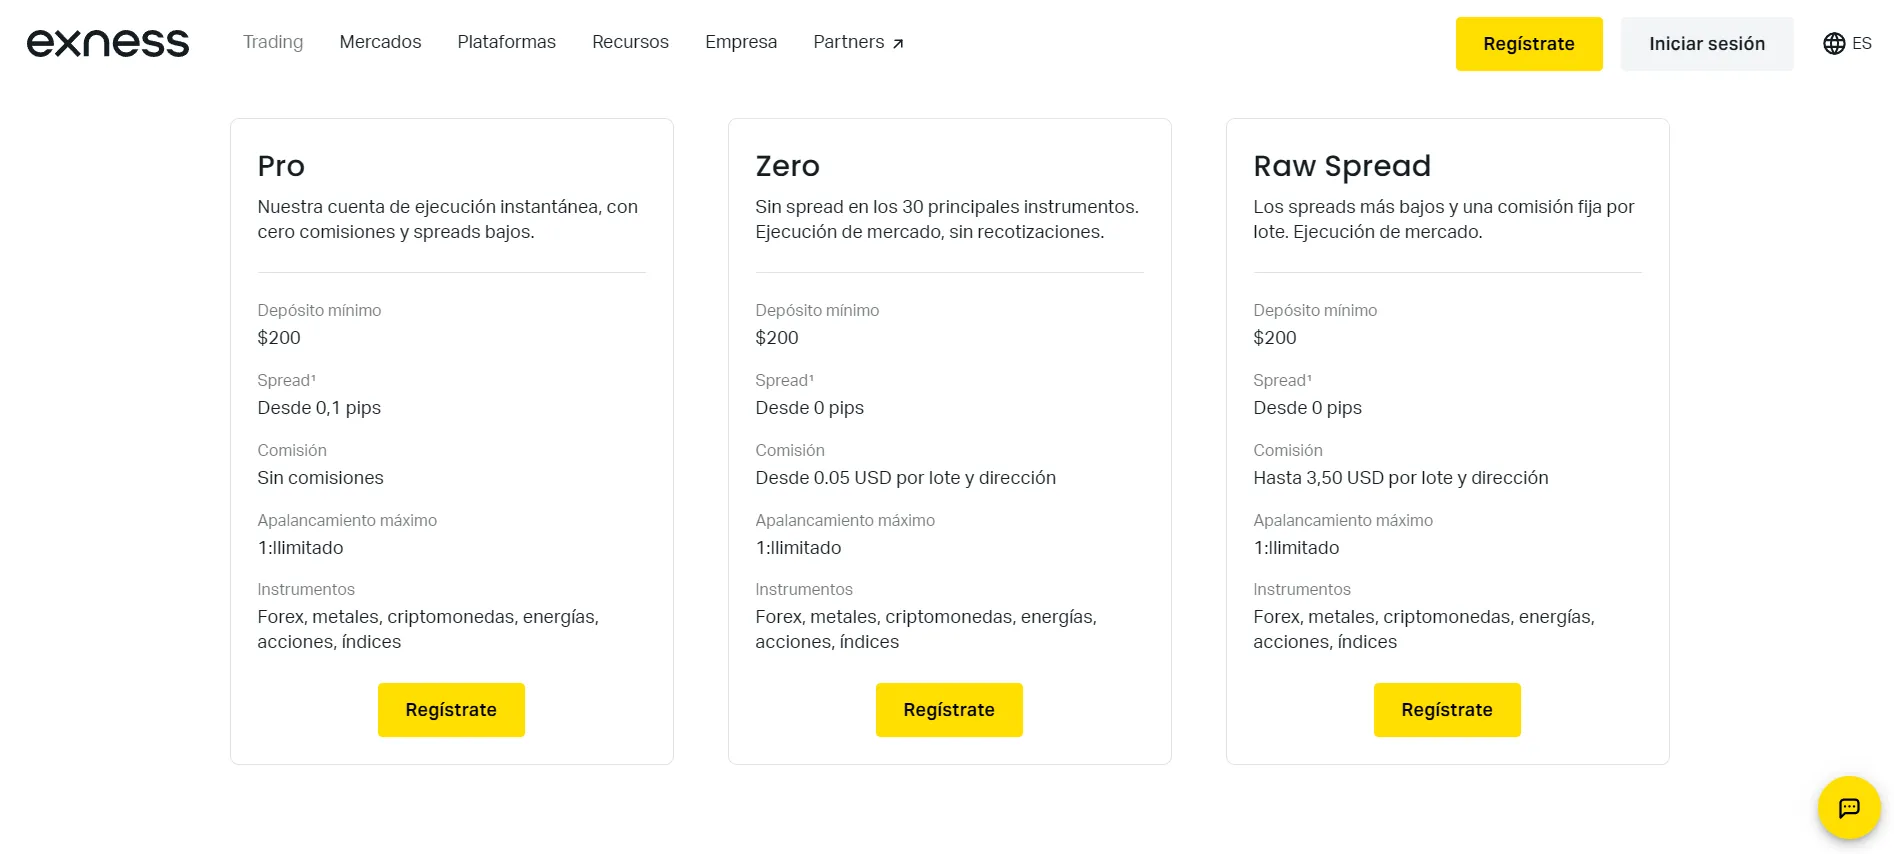Click the instruments list in Zero card
Image resolution: width=1894 pixels, height=854 pixels.
click(926, 629)
